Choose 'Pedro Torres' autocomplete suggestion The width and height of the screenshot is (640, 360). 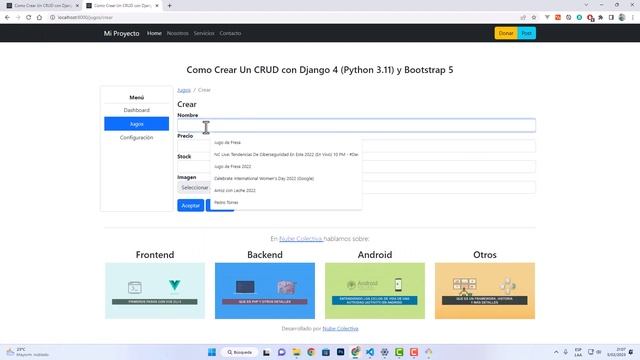pos(286,202)
